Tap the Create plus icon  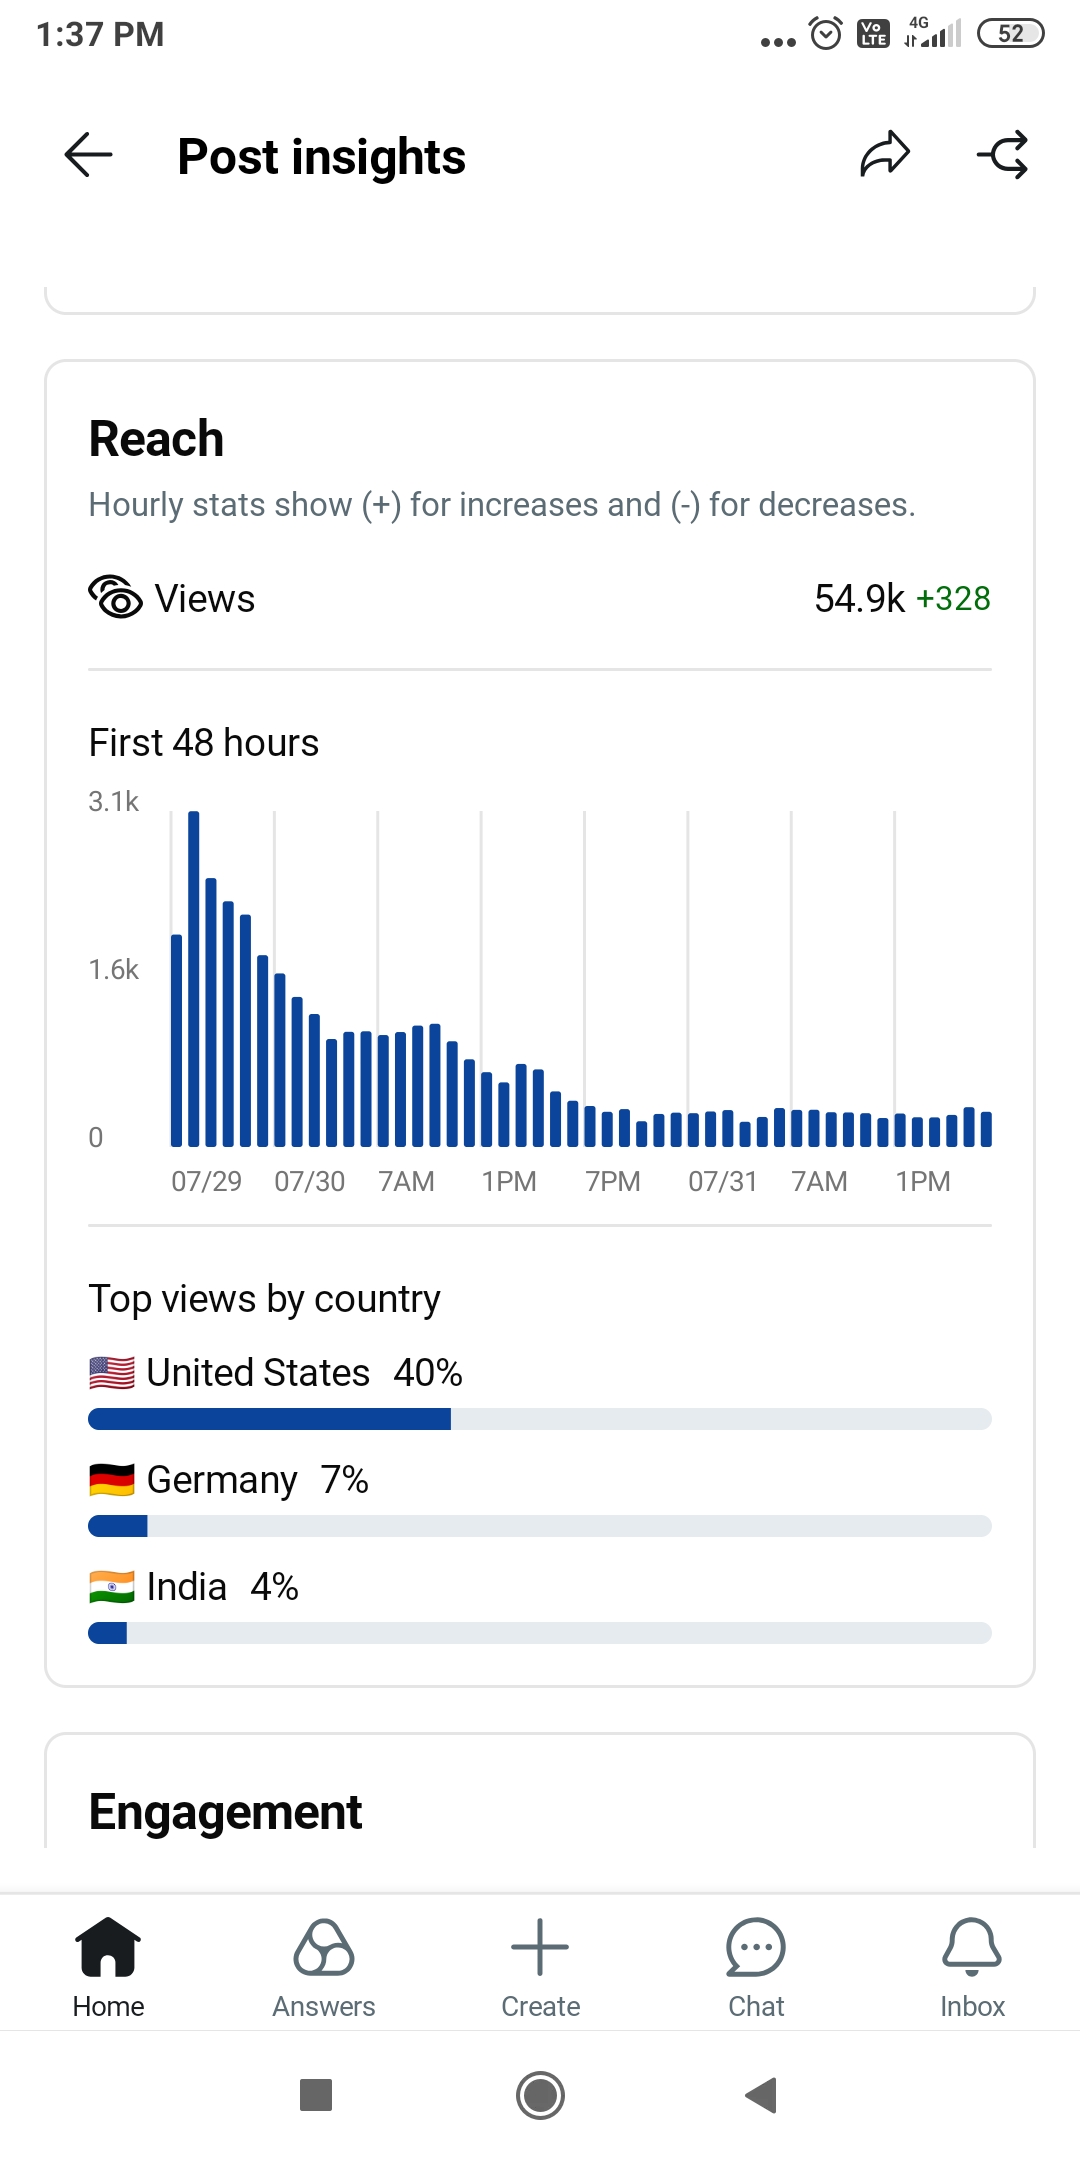[540, 1948]
